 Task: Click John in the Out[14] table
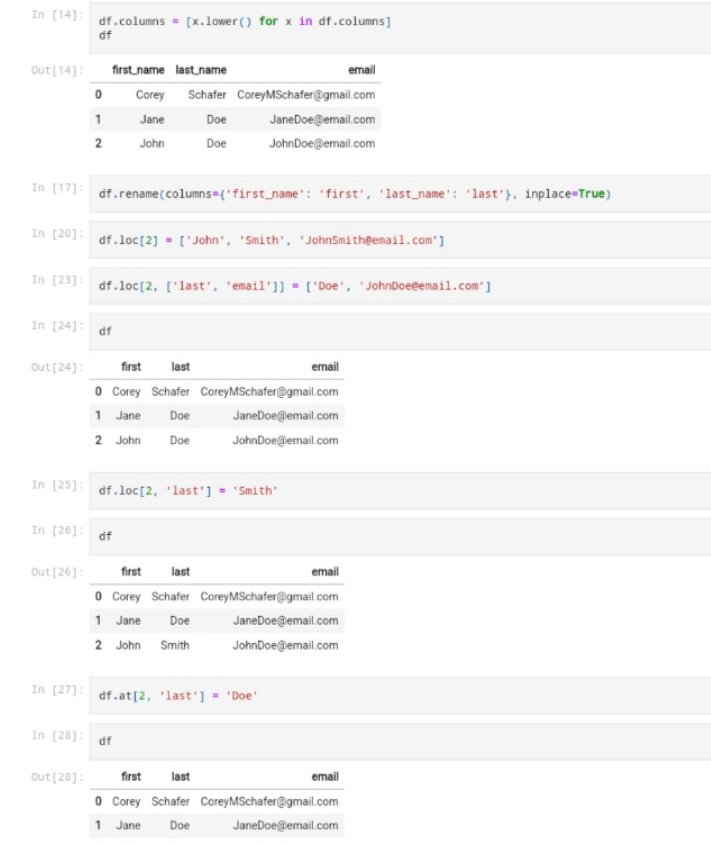coord(152,144)
